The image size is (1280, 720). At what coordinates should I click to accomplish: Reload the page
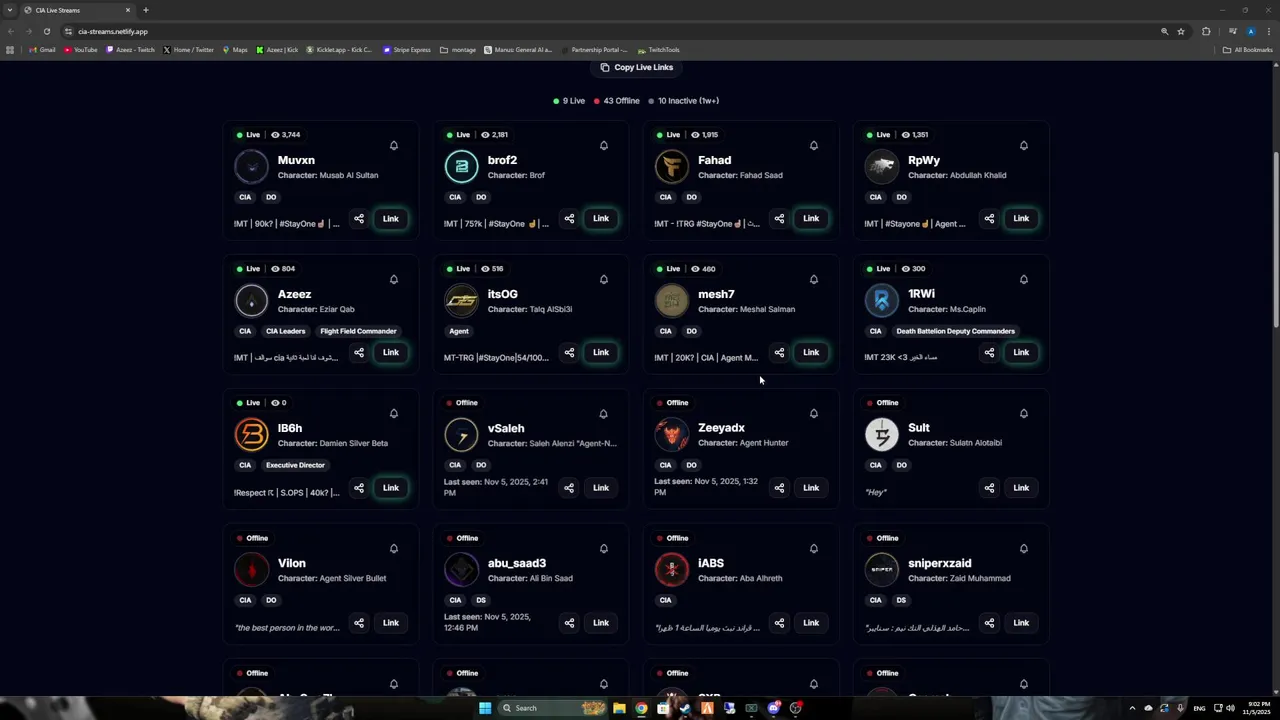pos(46,31)
